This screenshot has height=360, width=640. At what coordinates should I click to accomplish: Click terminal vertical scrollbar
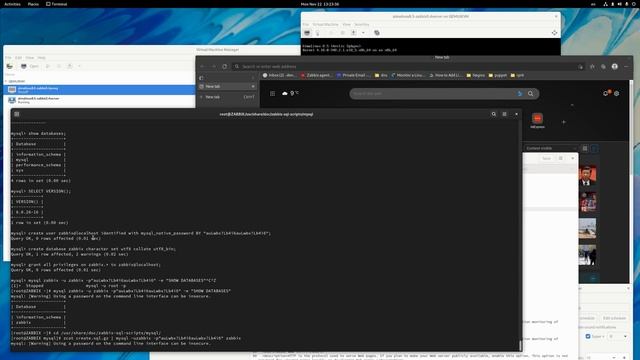tap(520, 345)
